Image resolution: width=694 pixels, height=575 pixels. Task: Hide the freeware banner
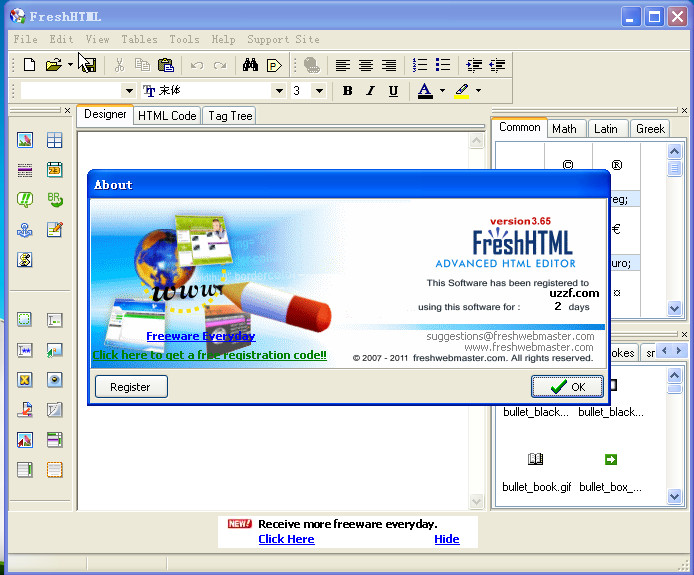pyautogui.click(x=447, y=539)
